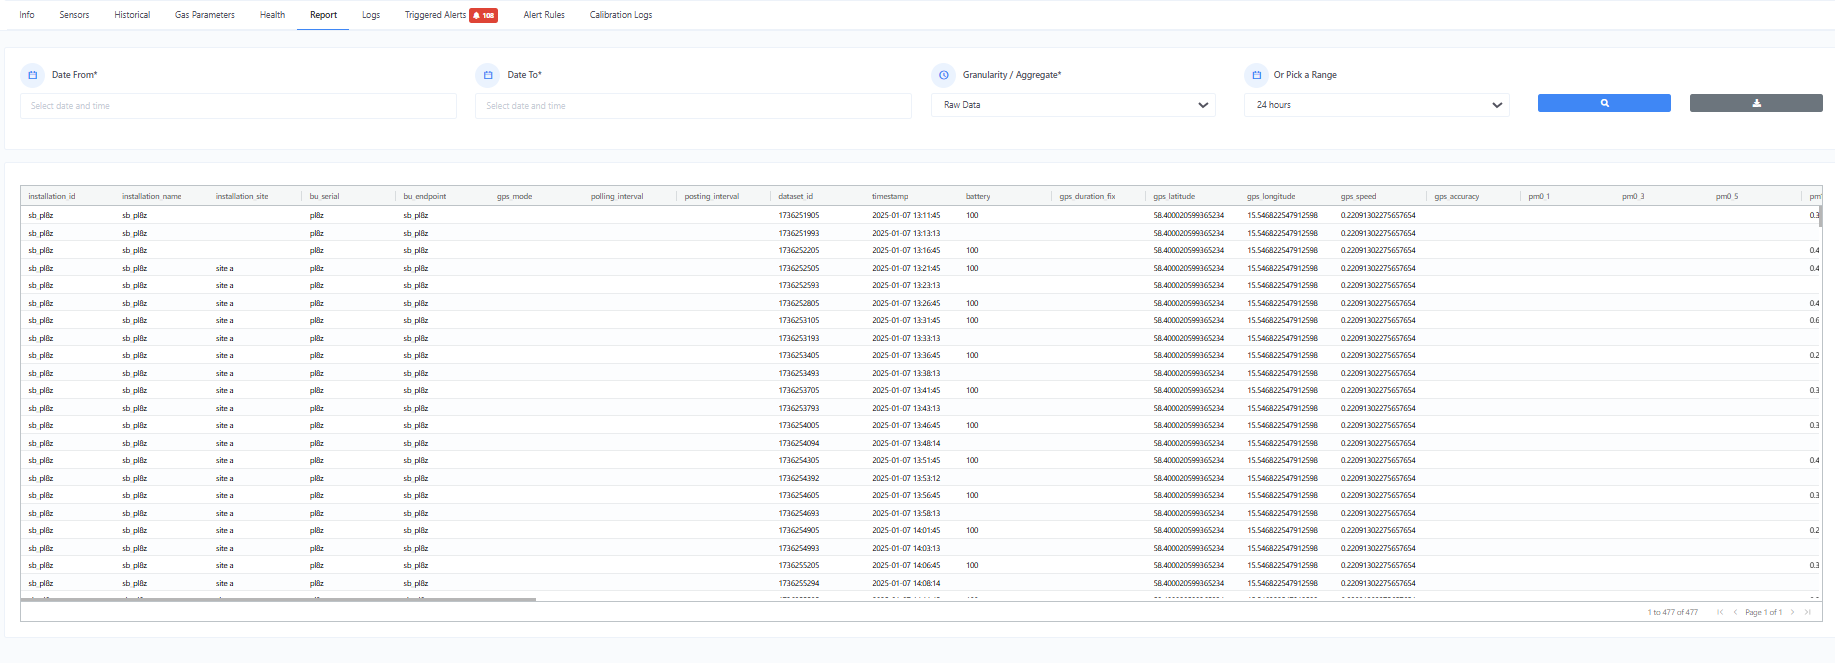The width and height of the screenshot is (1835, 663).
Task: Click dataset id 1736254094 cell
Action: pos(799,443)
